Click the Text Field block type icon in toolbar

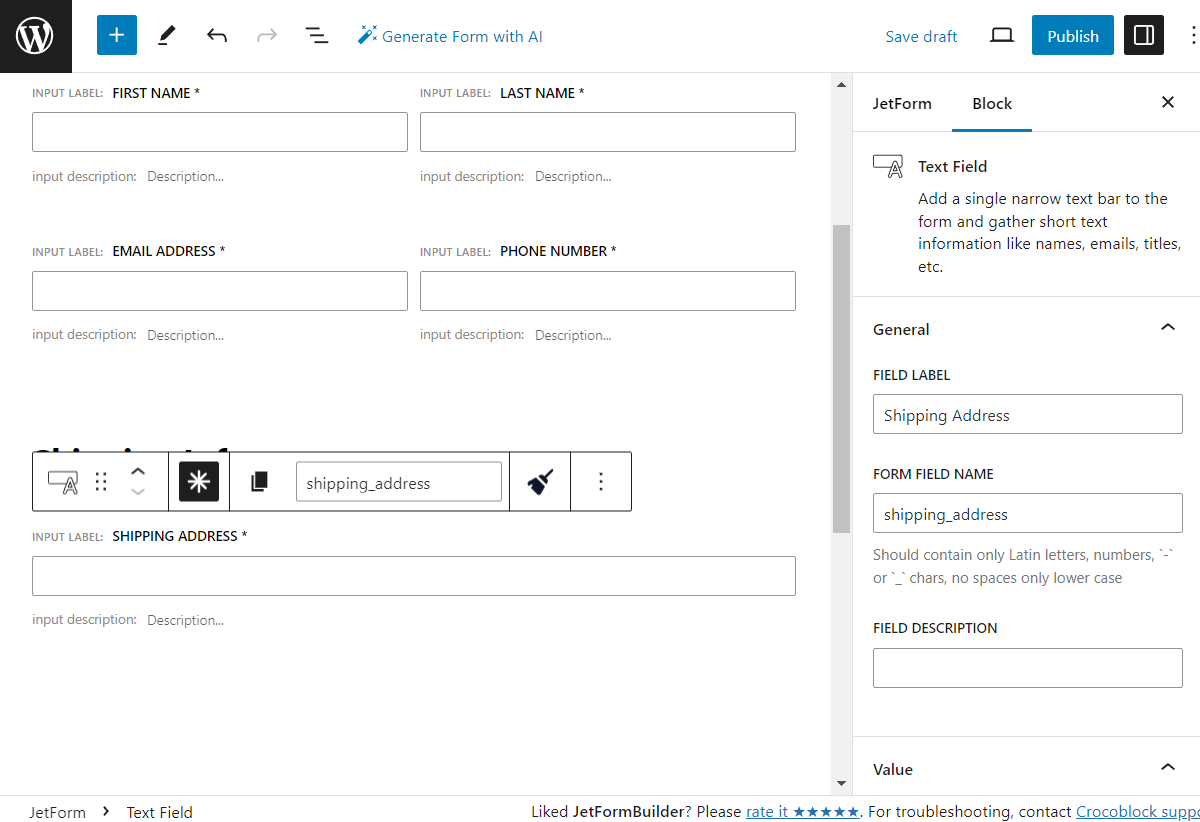tap(62, 482)
